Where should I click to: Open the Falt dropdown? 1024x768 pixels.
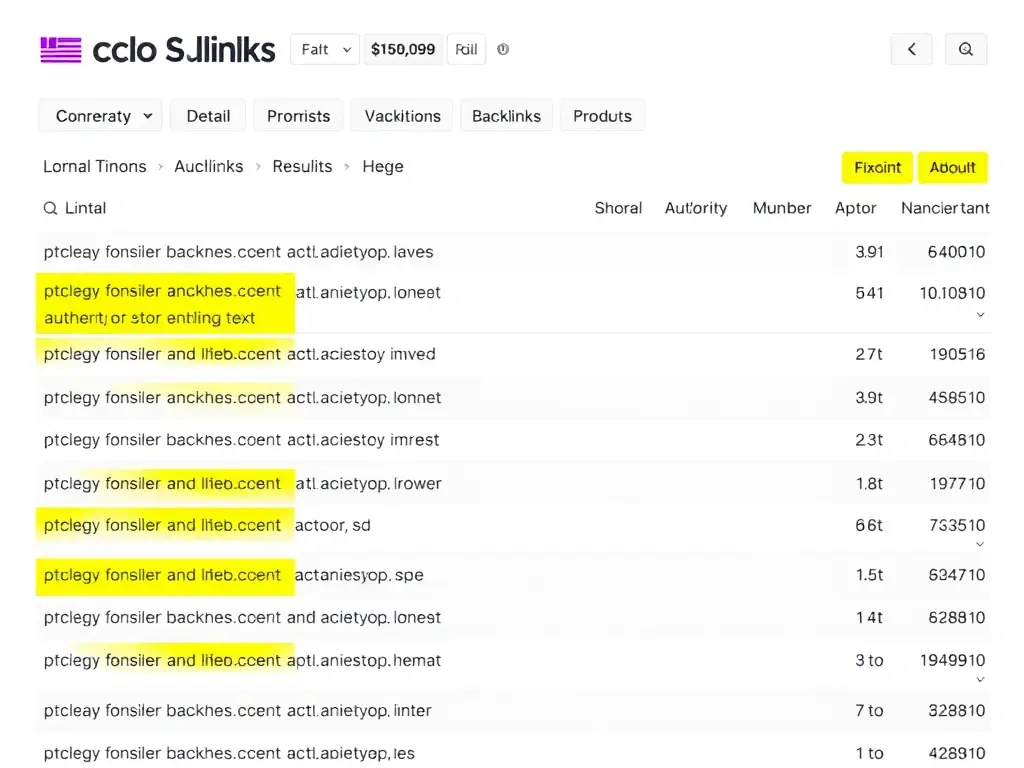(325, 50)
